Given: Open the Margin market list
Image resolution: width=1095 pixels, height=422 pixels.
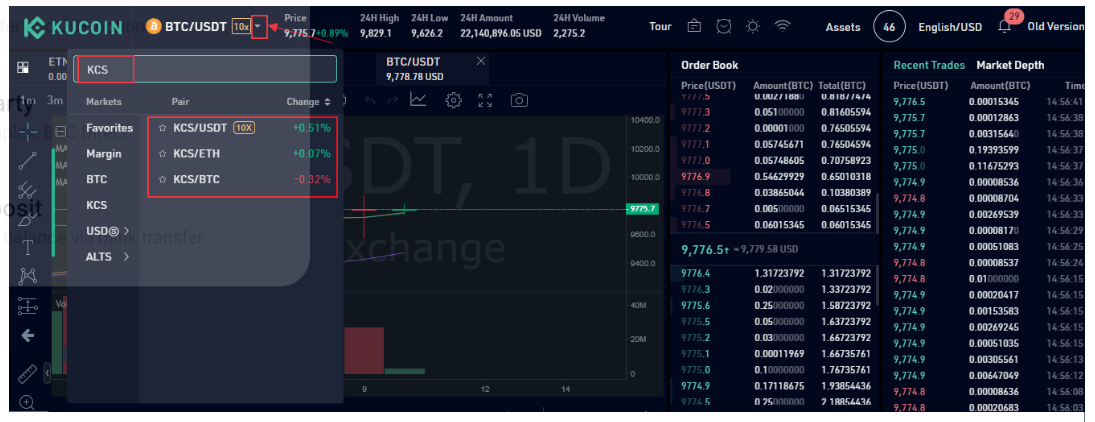Looking at the screenshot, I should point(103,154).
